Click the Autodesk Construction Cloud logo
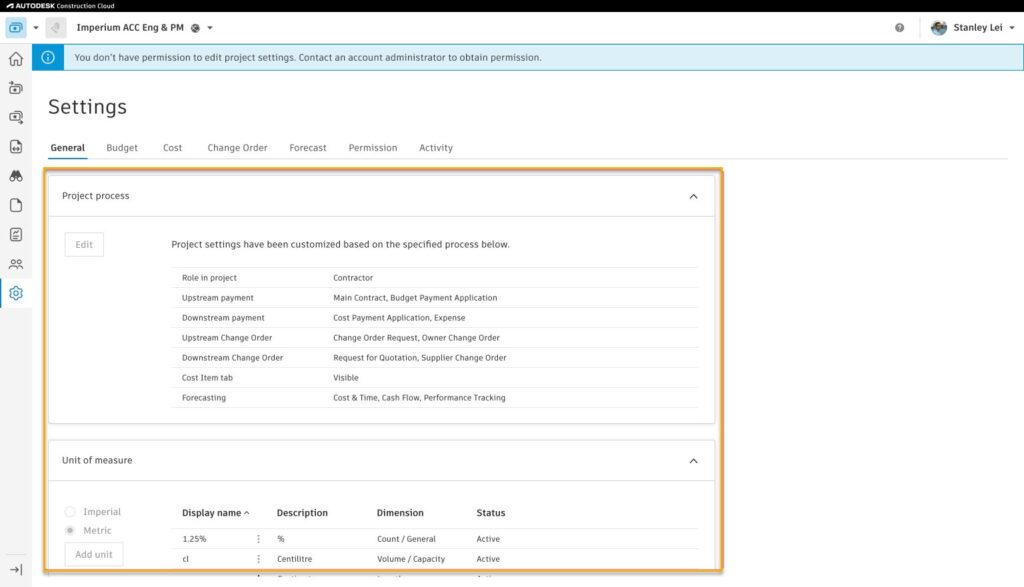This screenshot has height=587, width=1024. click(x=60, y=5)
